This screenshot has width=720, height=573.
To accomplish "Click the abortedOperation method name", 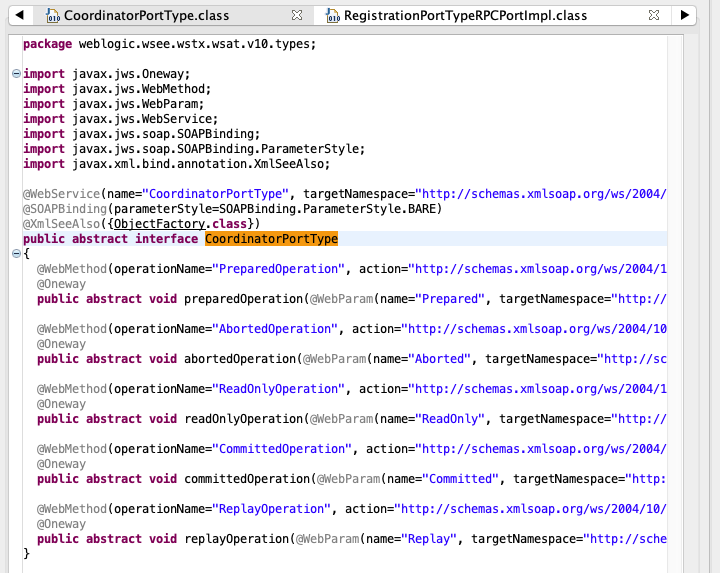I will (240, 359).
